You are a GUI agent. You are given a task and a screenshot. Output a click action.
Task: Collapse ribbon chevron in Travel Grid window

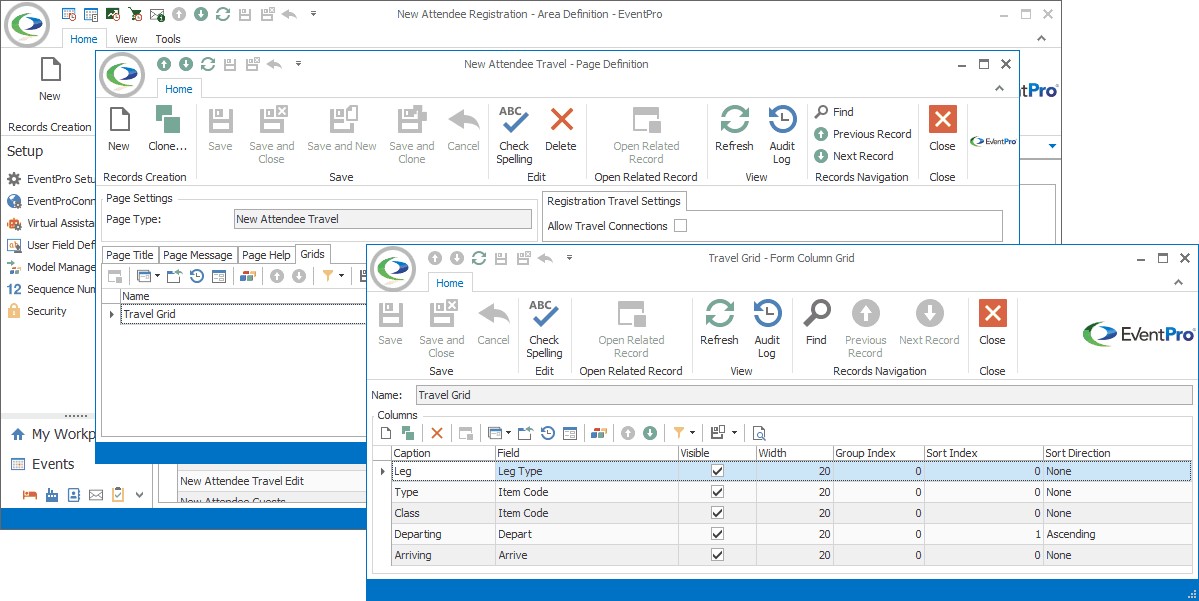point(1178,282)
